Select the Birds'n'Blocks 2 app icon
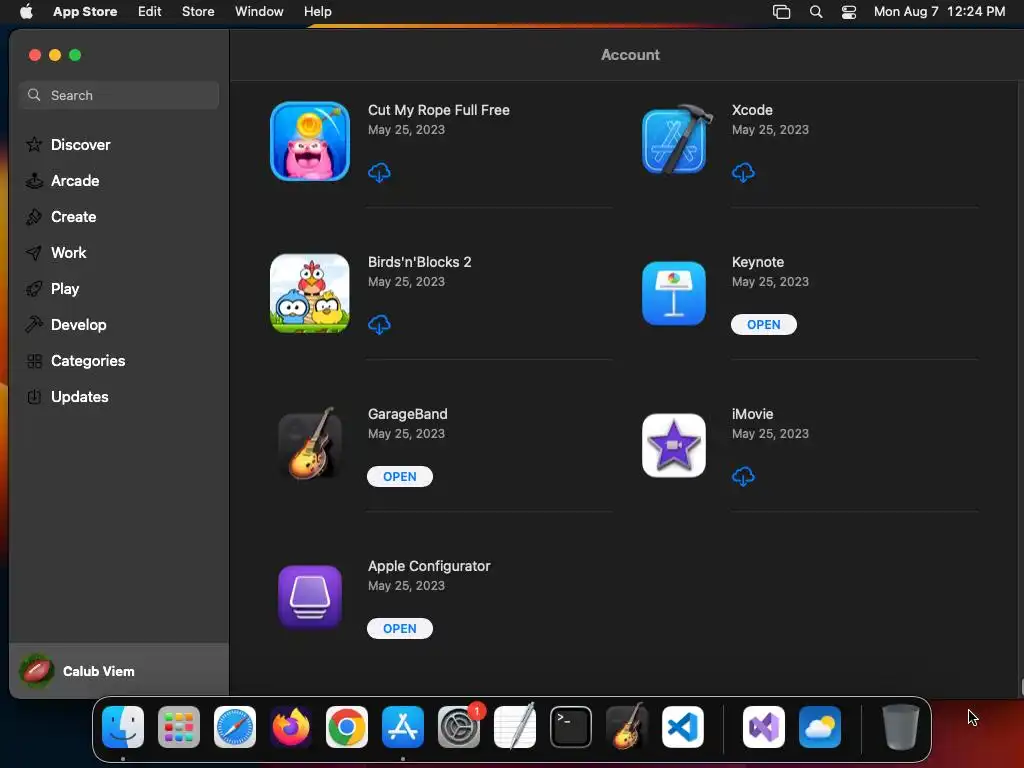Image resolution: width=1024 pixels, height=768 pixels. click(310, 293)
